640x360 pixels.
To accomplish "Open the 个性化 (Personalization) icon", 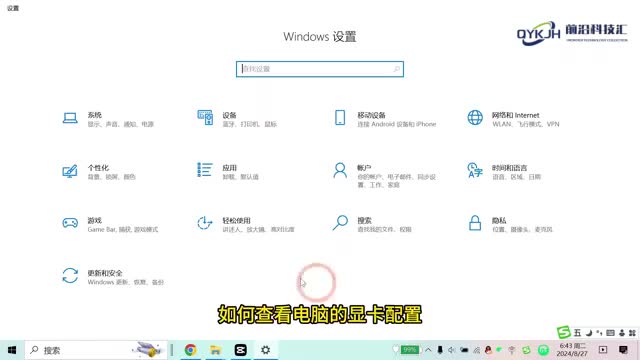I will tap(70, 171).
